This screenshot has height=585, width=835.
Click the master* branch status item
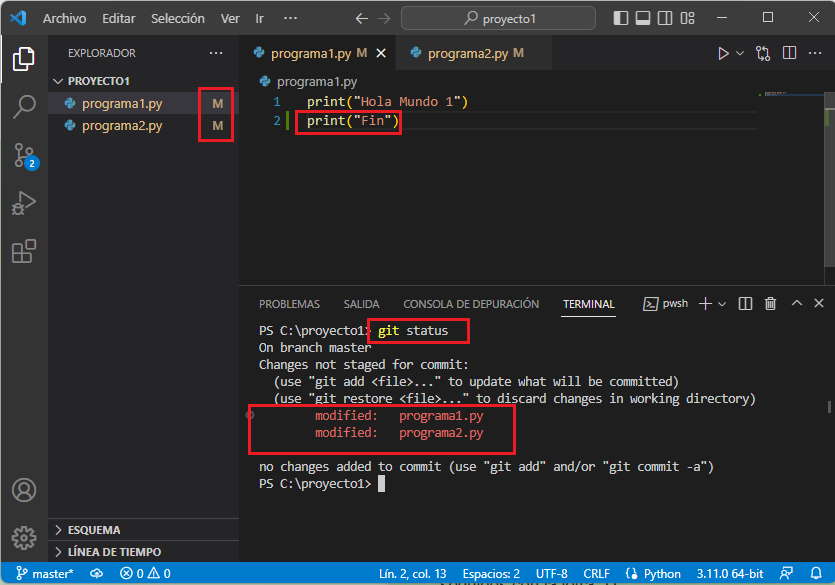click(44, 573)
